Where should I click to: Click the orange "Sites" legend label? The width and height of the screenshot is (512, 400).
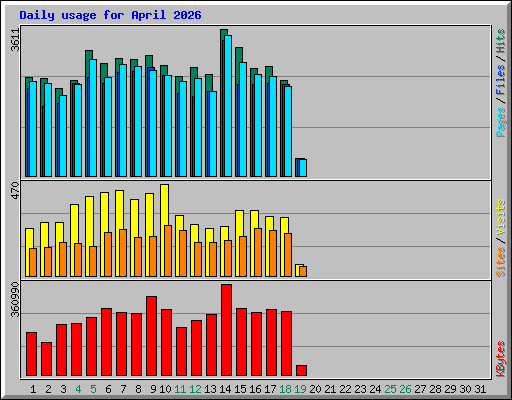[500, 262]
